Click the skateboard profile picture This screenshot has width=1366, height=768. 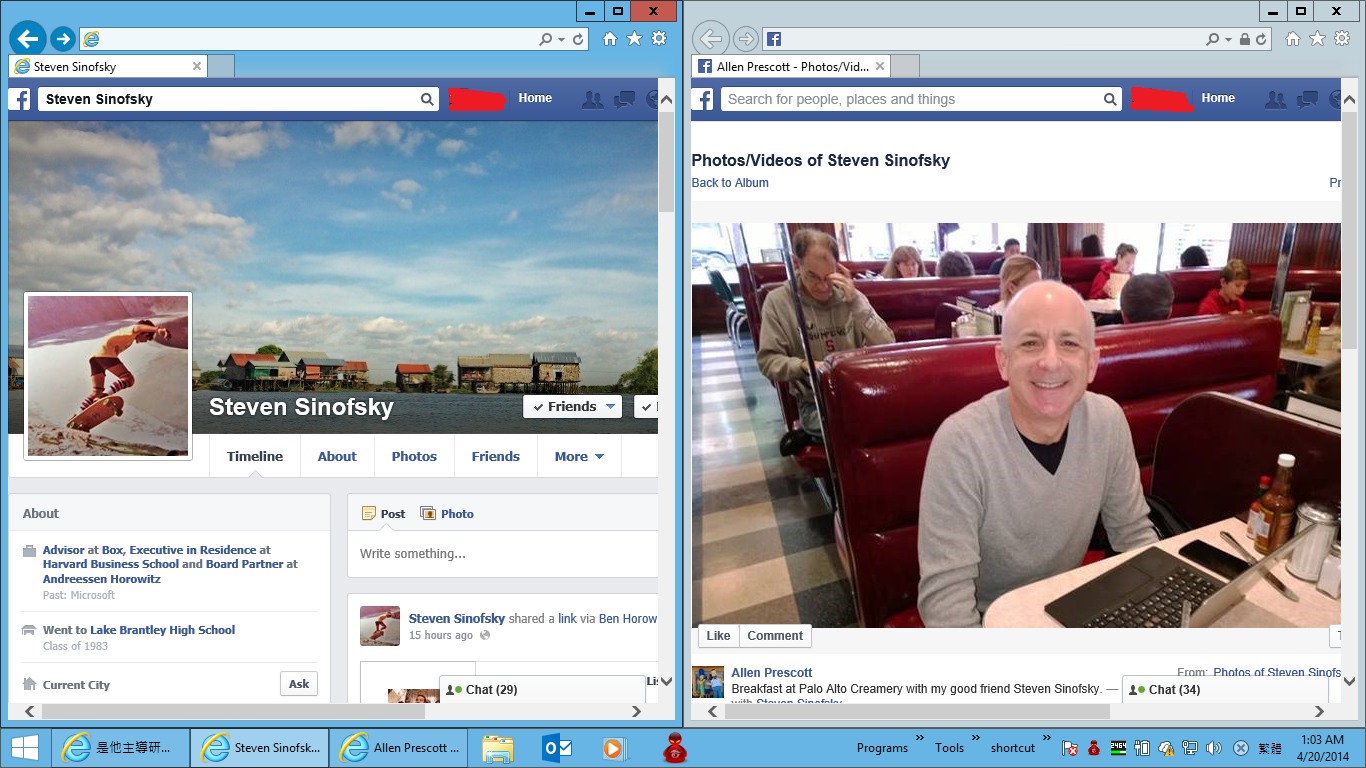click(108, 376)
